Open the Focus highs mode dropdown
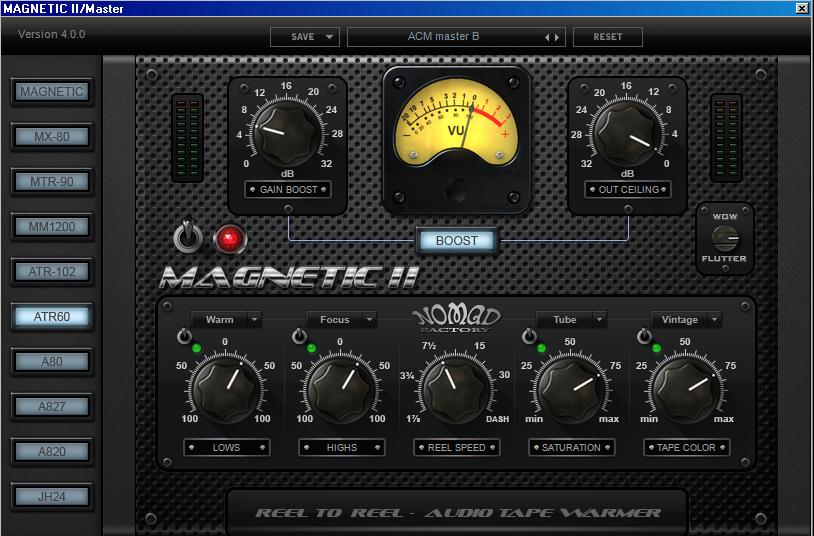The height and width of the screenshot is (536, 814). (x=341, y=320)
